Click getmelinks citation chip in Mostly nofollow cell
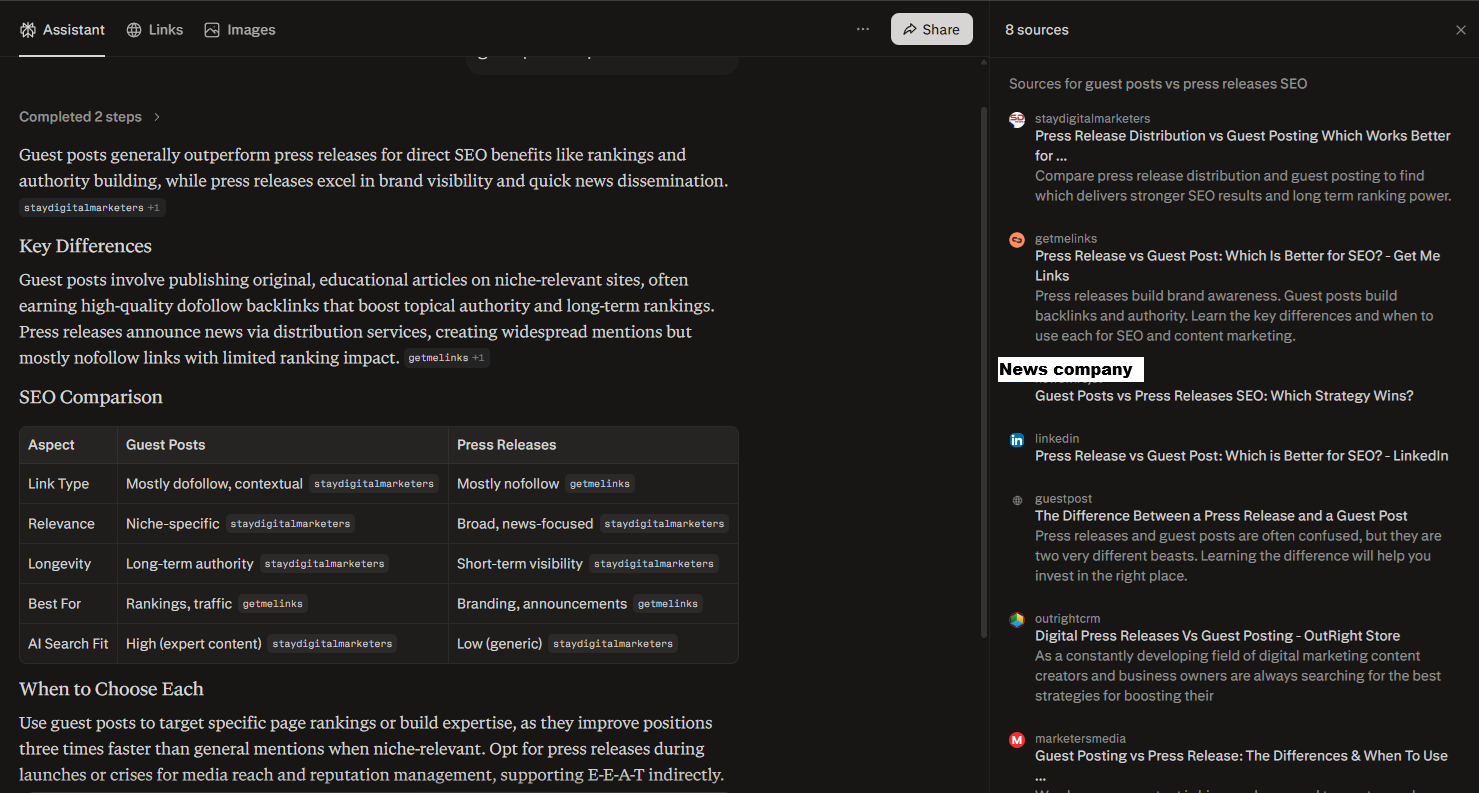Image resolution: width=1479 pixels, height=793 pixels. [x=600, y=484]
